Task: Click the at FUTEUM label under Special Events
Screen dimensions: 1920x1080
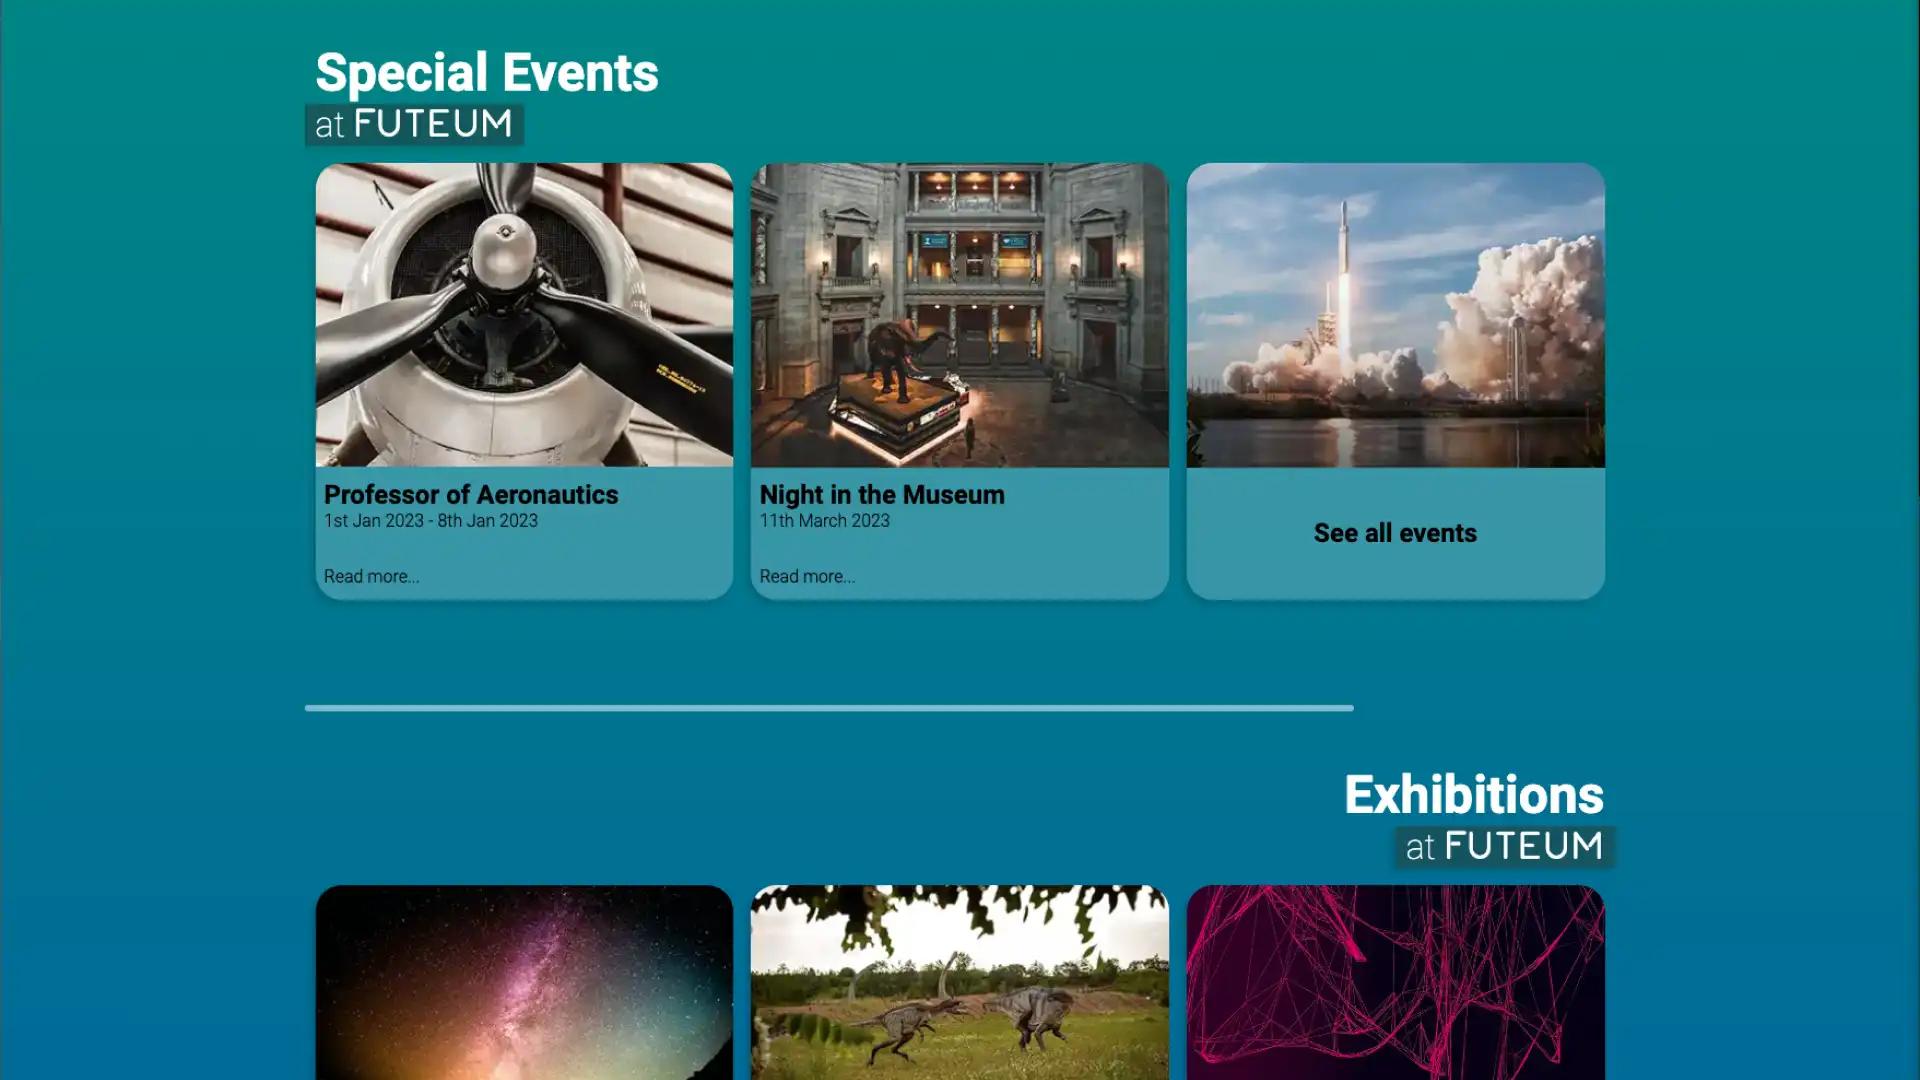Action: click(414, 124)
